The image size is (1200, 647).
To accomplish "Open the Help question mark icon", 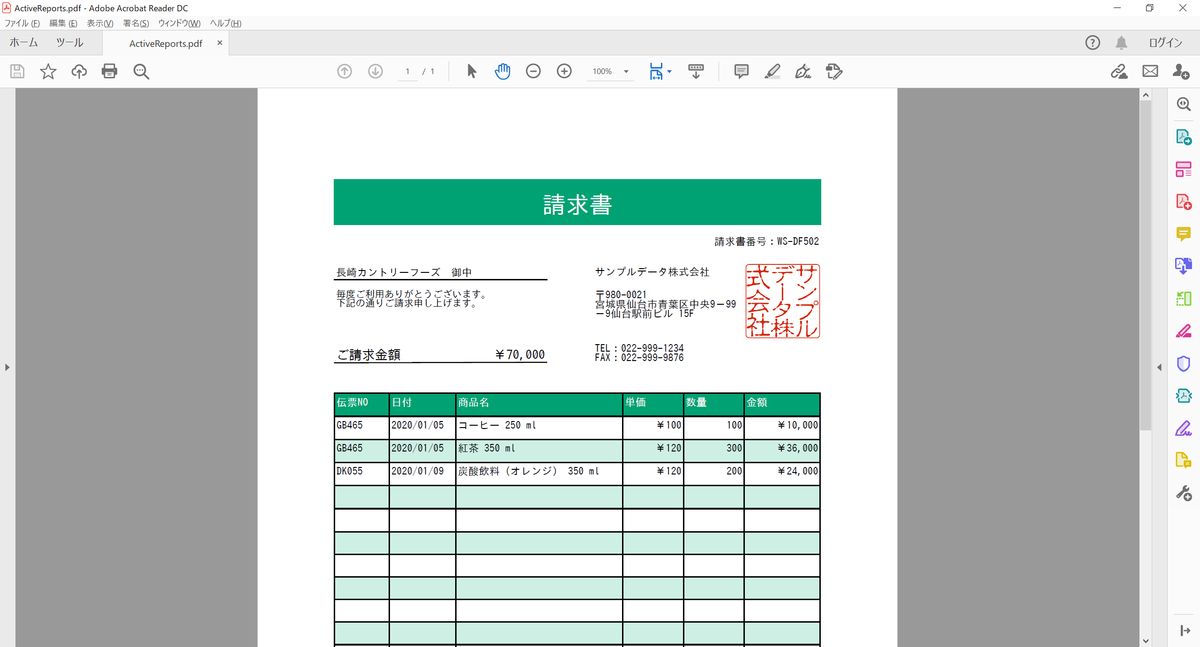I will coord(1093,43).
